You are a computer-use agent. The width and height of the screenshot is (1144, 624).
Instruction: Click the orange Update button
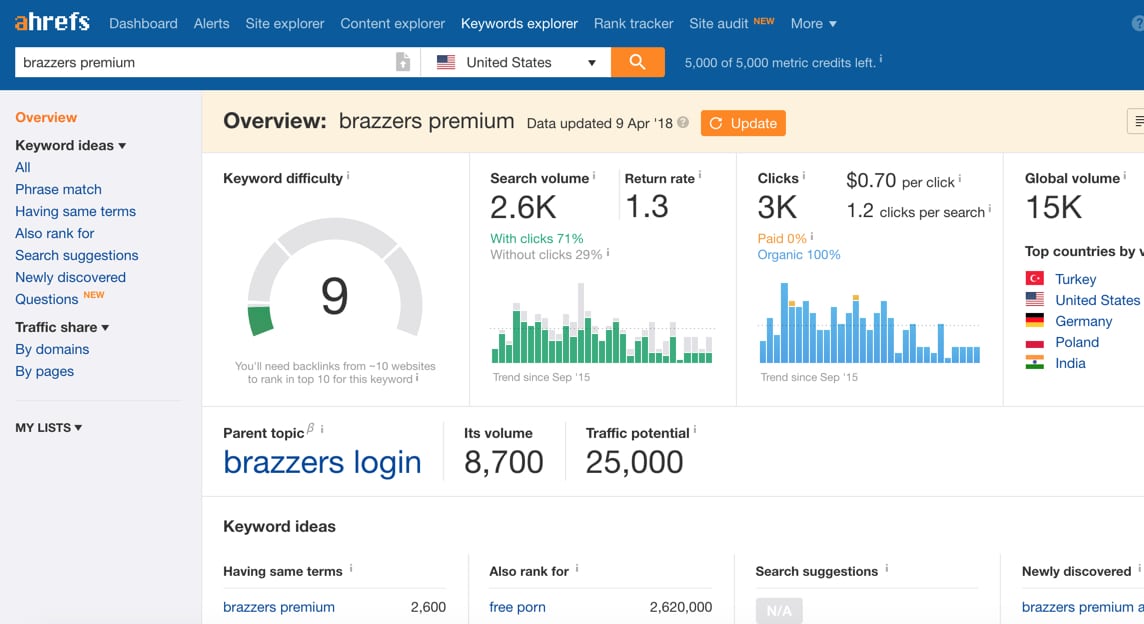(x=743, y=123)
